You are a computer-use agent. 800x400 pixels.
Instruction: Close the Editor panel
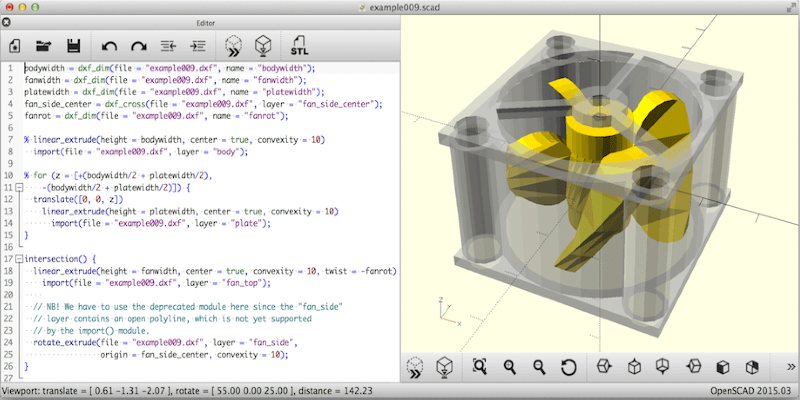(8, 23)
